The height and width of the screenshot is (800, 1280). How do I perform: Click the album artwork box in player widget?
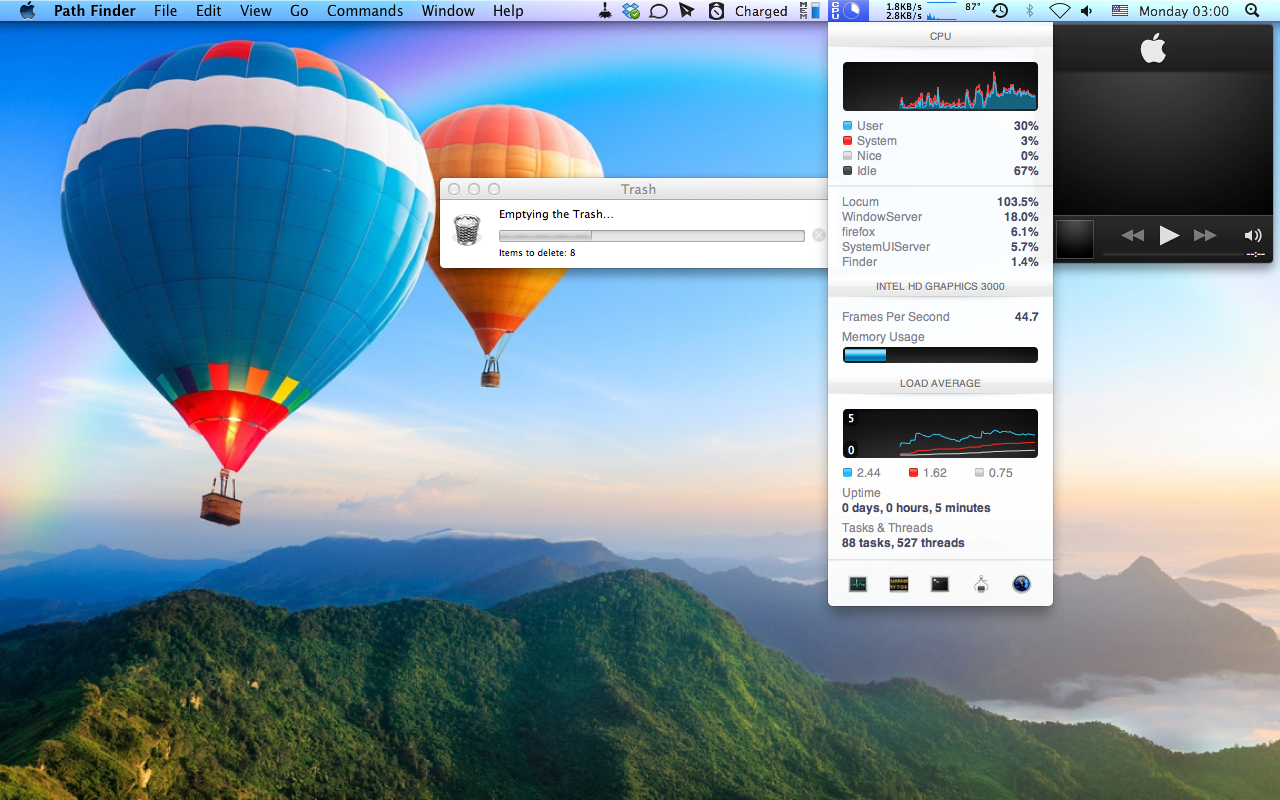click(x=1075, y=240)
